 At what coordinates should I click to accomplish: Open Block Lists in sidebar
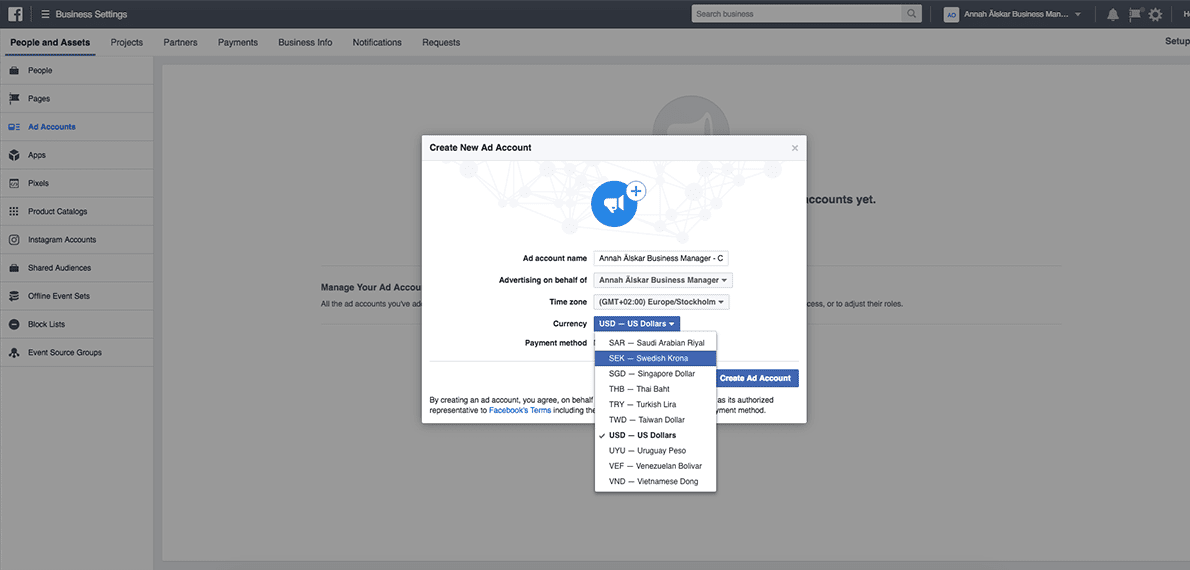tap(46, 324)
